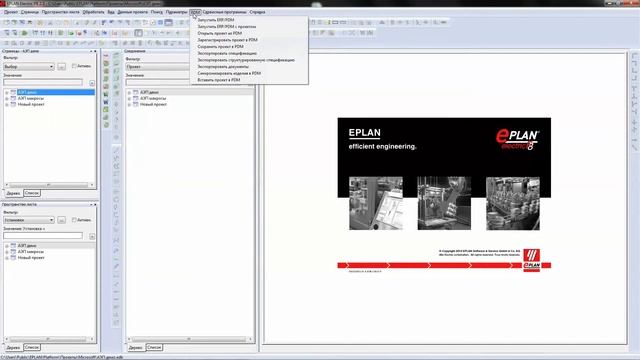
Task: Click project icon of АЭП макросы in Страницы
Action: (13, 99)
